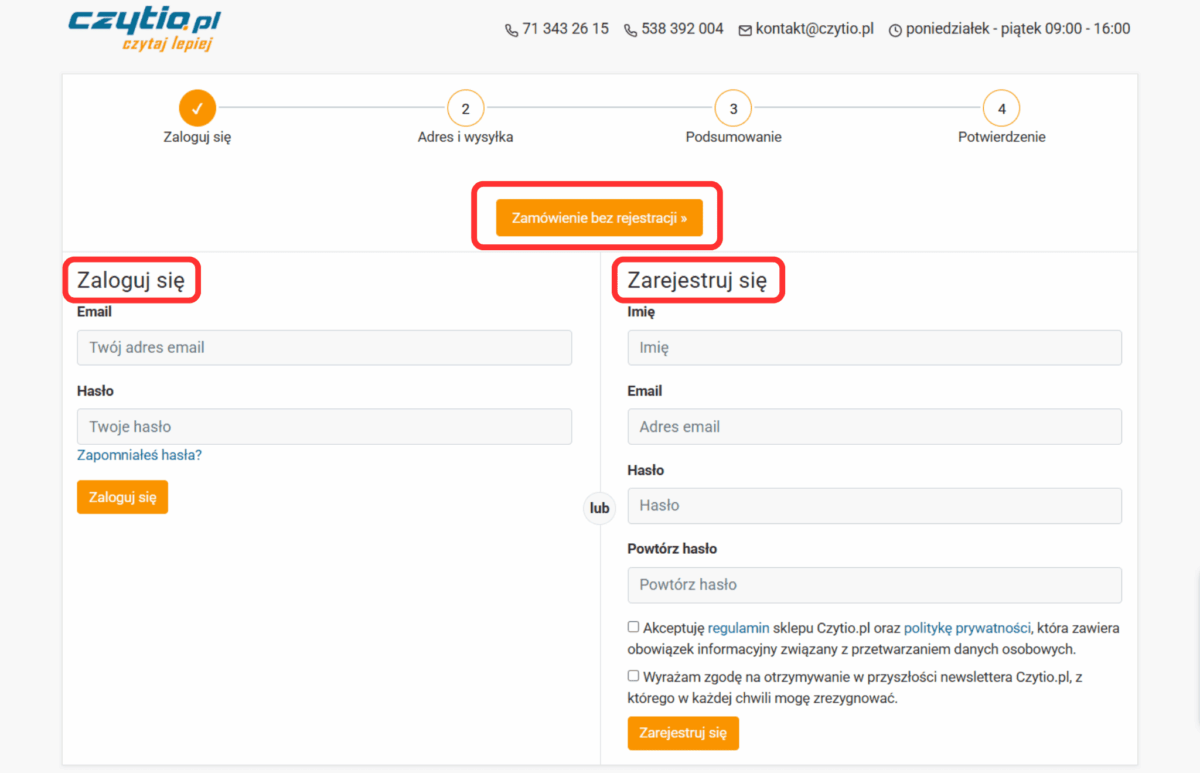Open the Zapomniałeś hasła? link
The image size is (1200, 773).
coord(139,455)
